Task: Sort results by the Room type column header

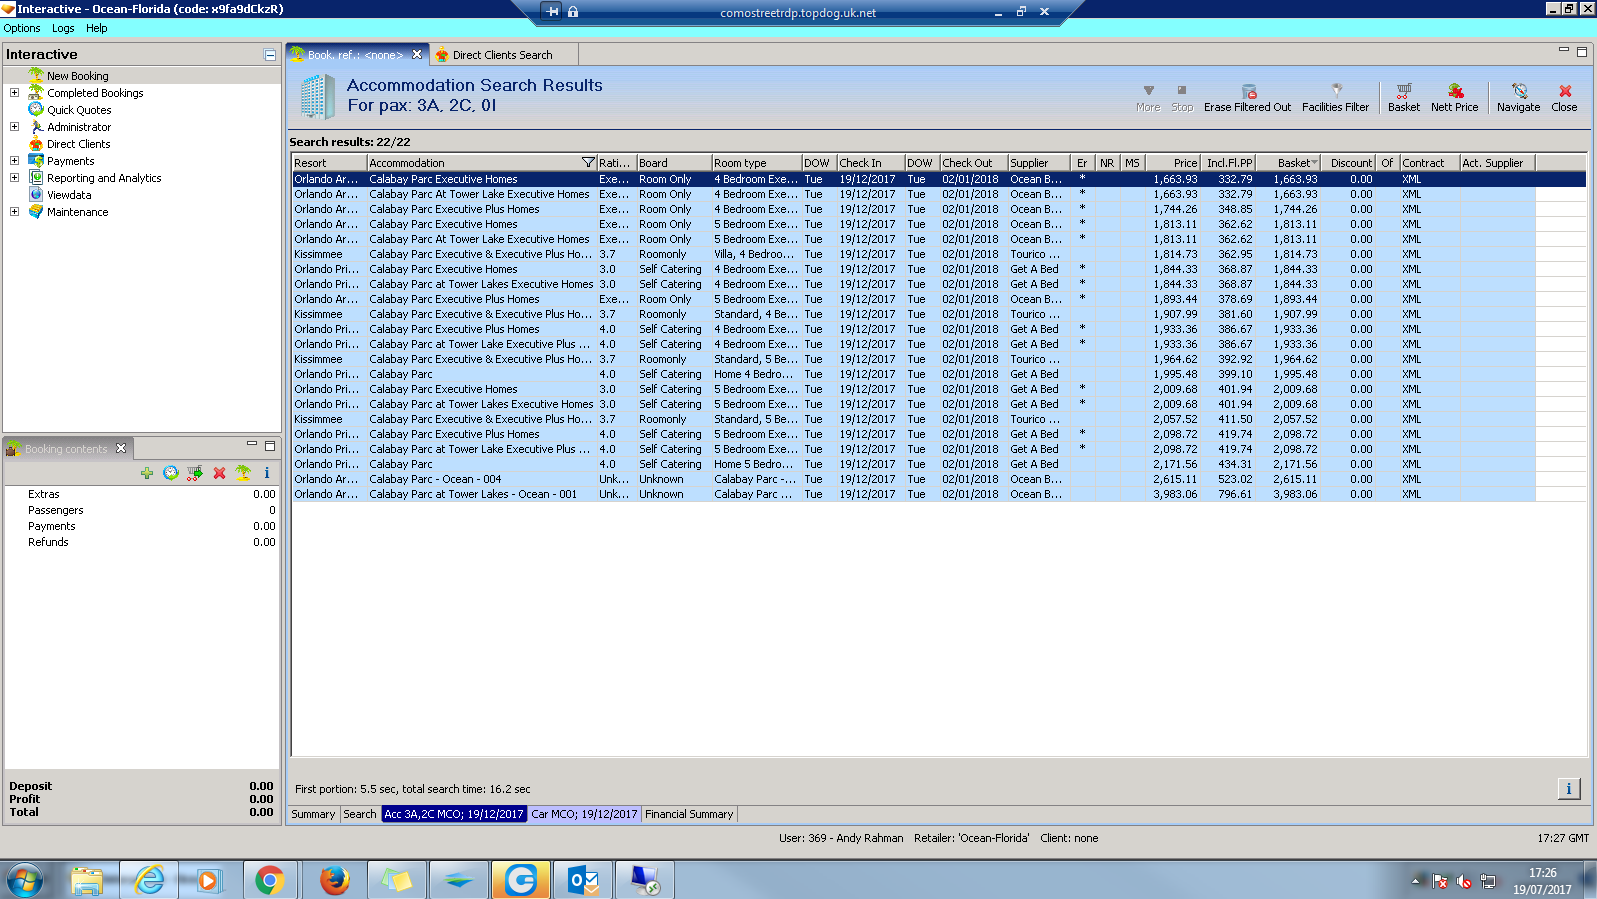Action: (x=756, y=163)
